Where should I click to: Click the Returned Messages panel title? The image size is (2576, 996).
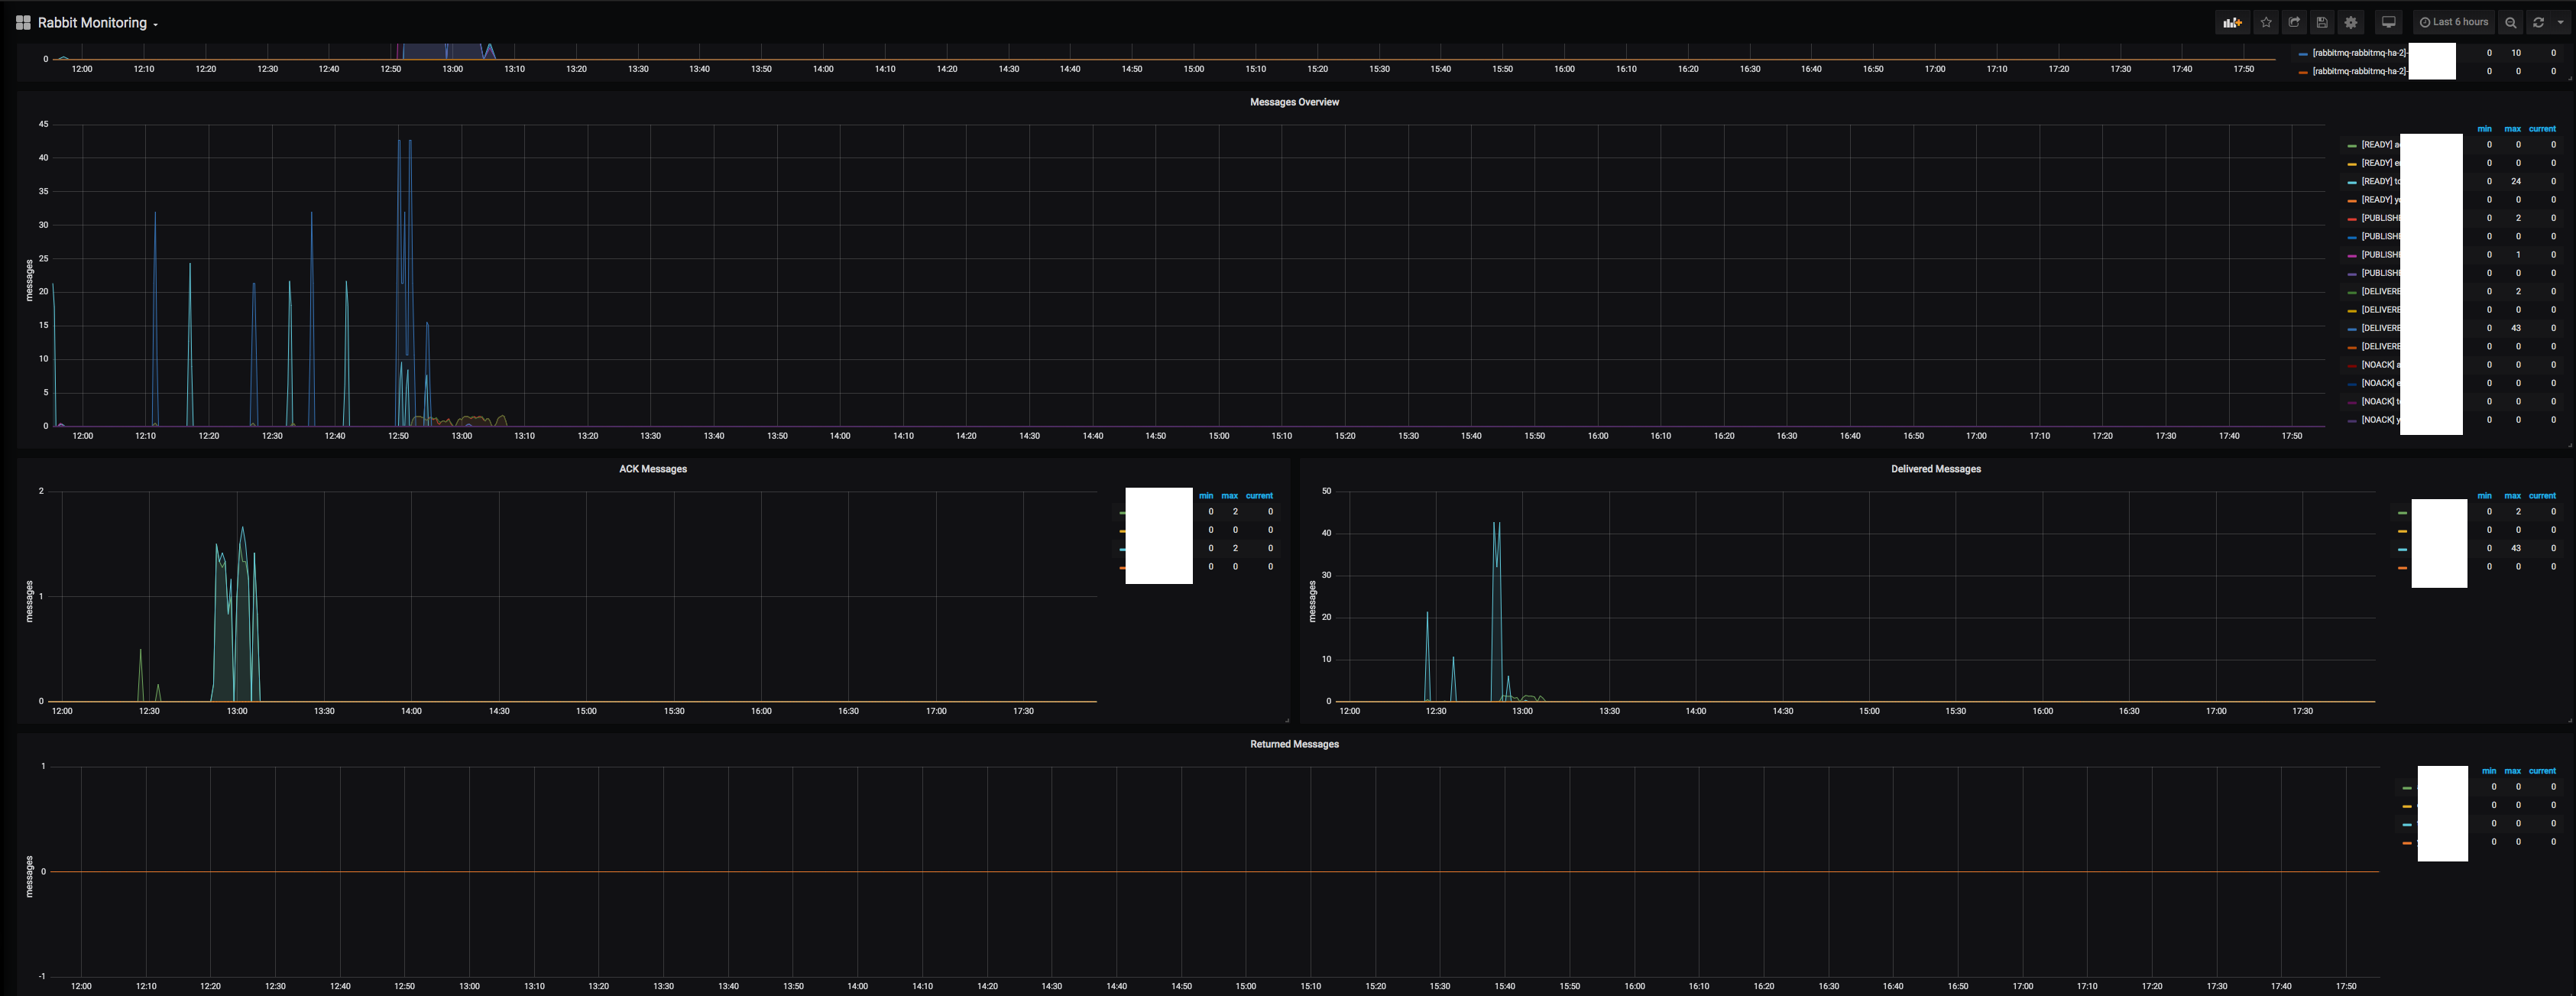click(x=1294, y=744)
